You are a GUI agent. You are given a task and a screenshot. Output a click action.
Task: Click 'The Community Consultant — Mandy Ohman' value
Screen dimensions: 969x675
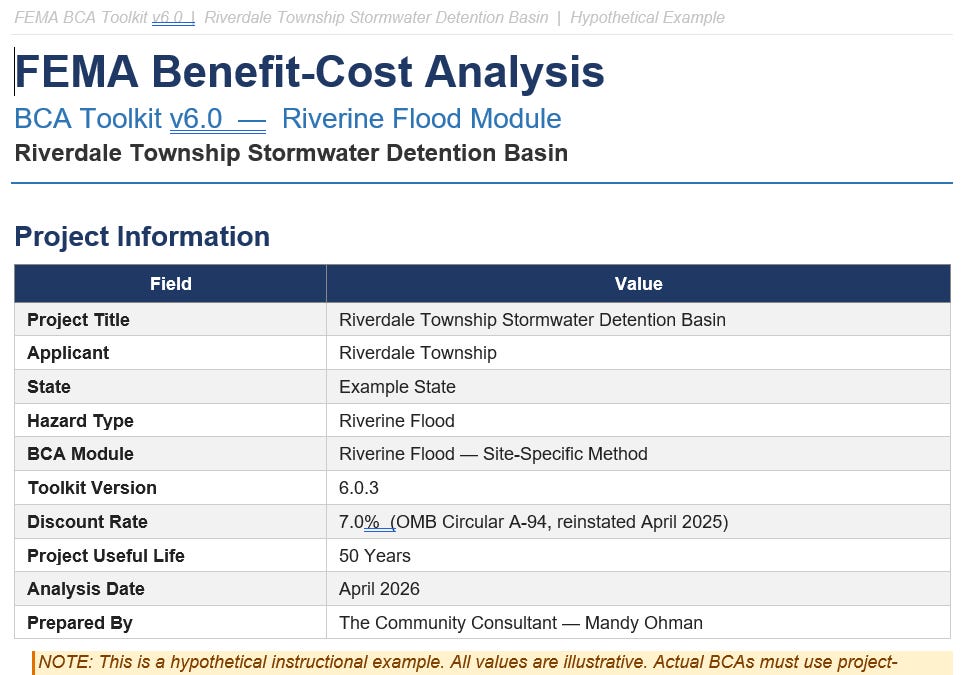click(520, 622)
